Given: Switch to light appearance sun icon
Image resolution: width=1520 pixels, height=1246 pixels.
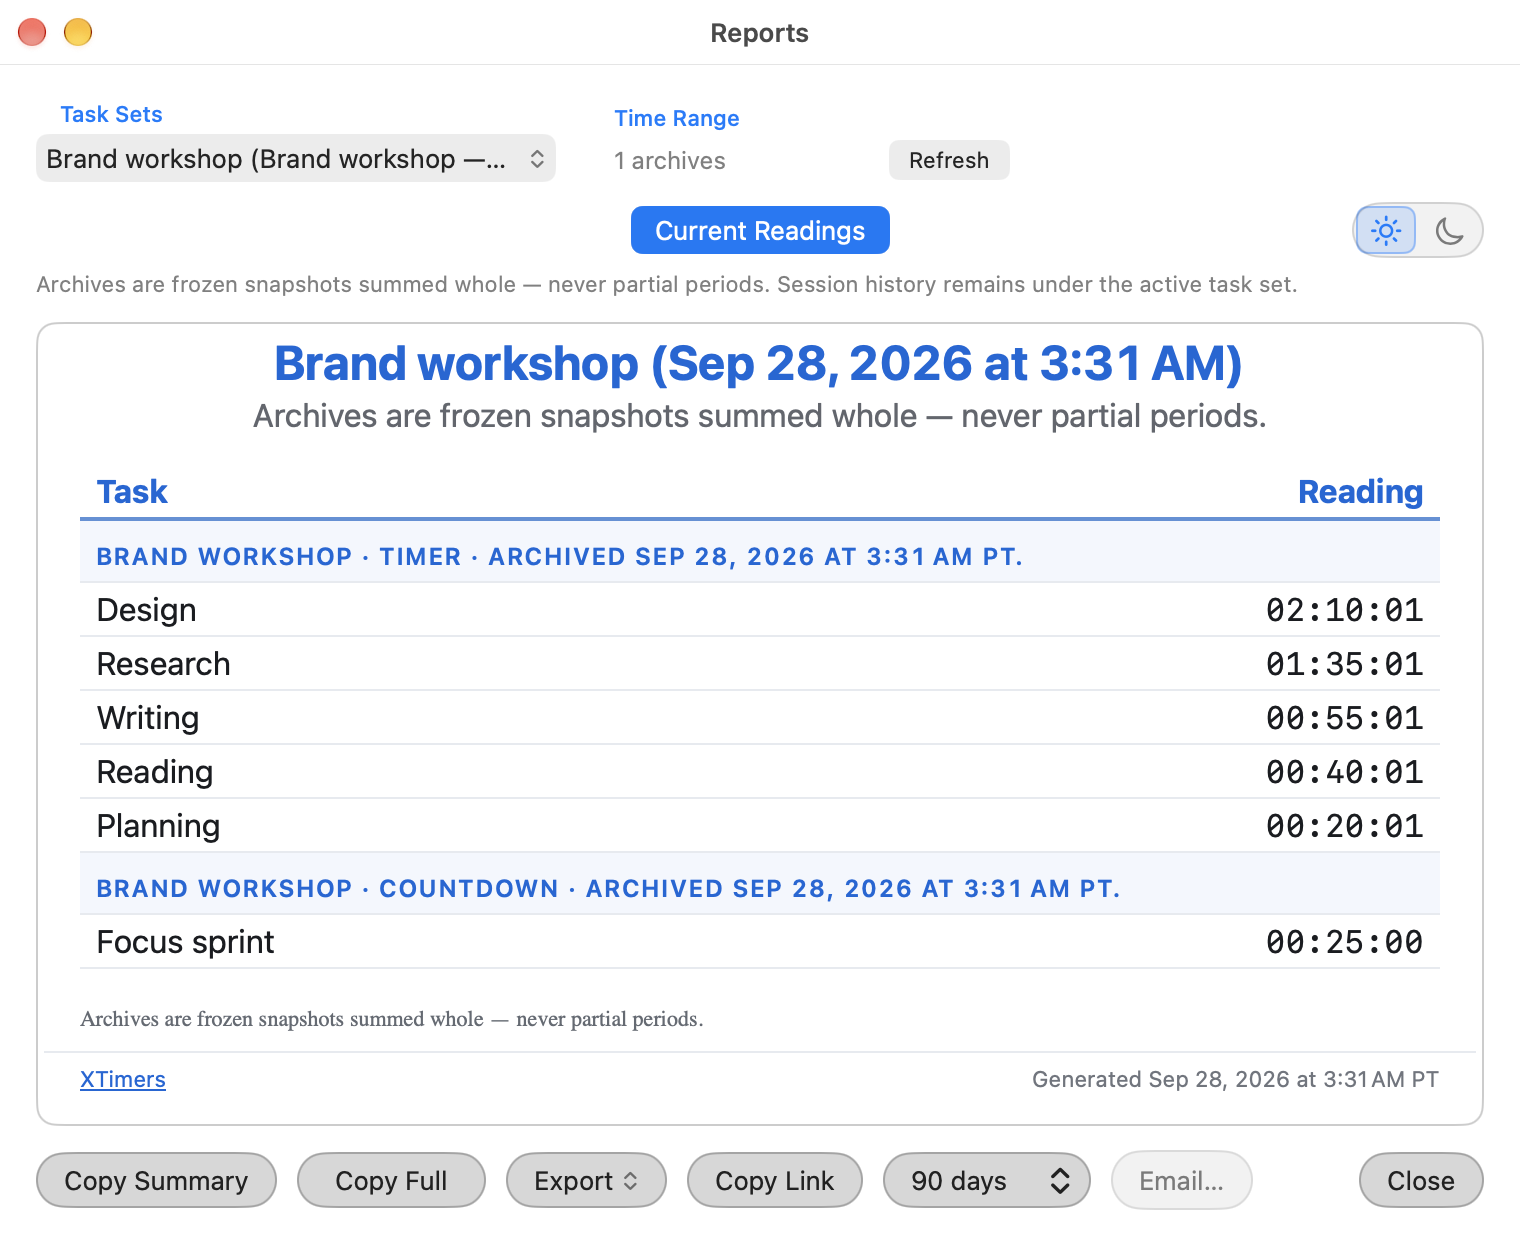Looking at the screenshot, I should pyautogui.click(x=1386, y=231).
